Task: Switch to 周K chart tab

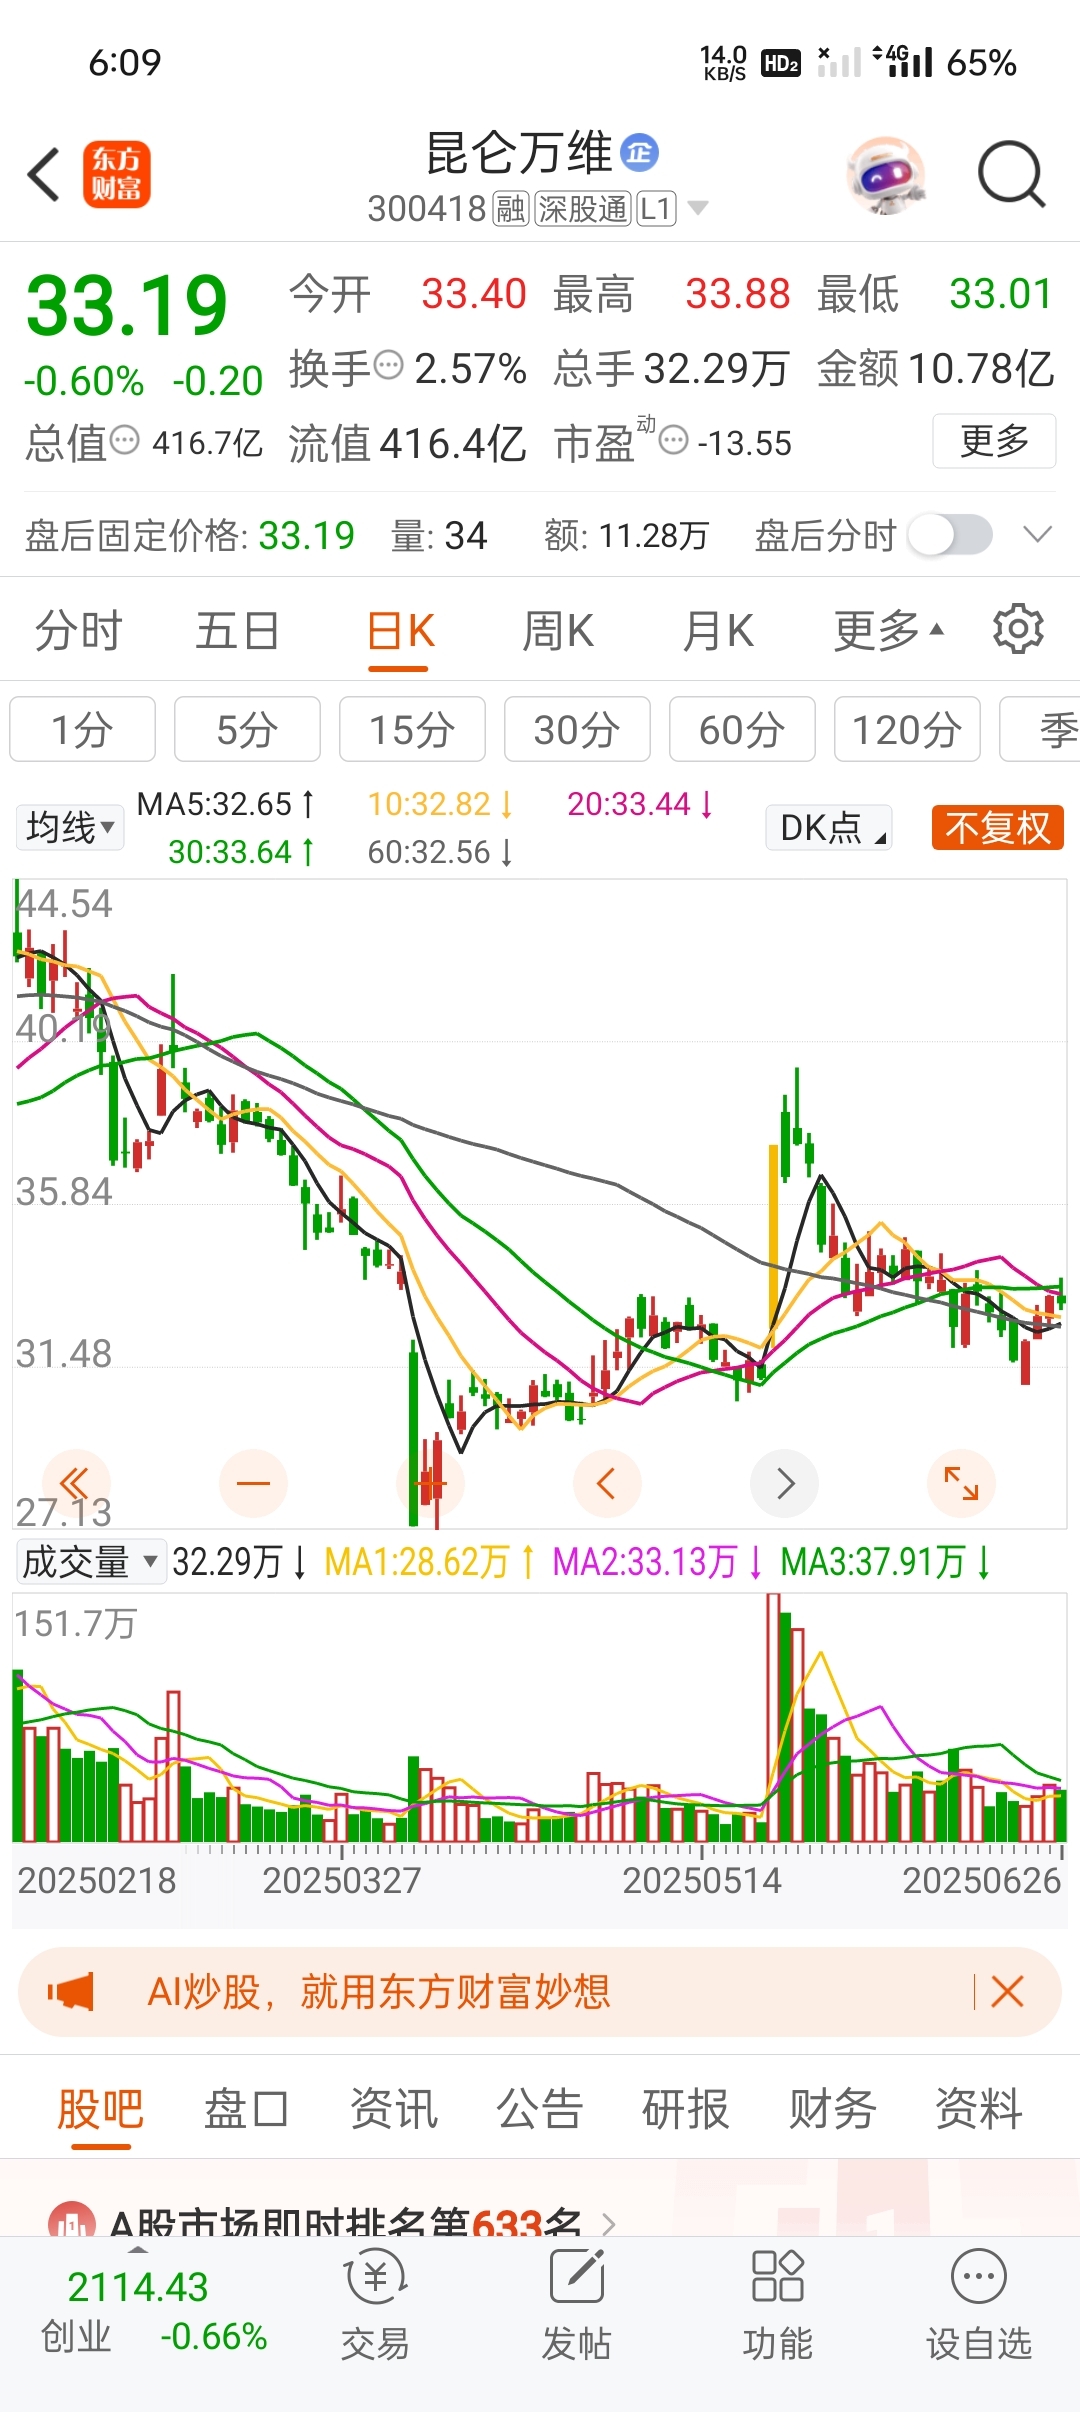Action: (x=558, y=630)
